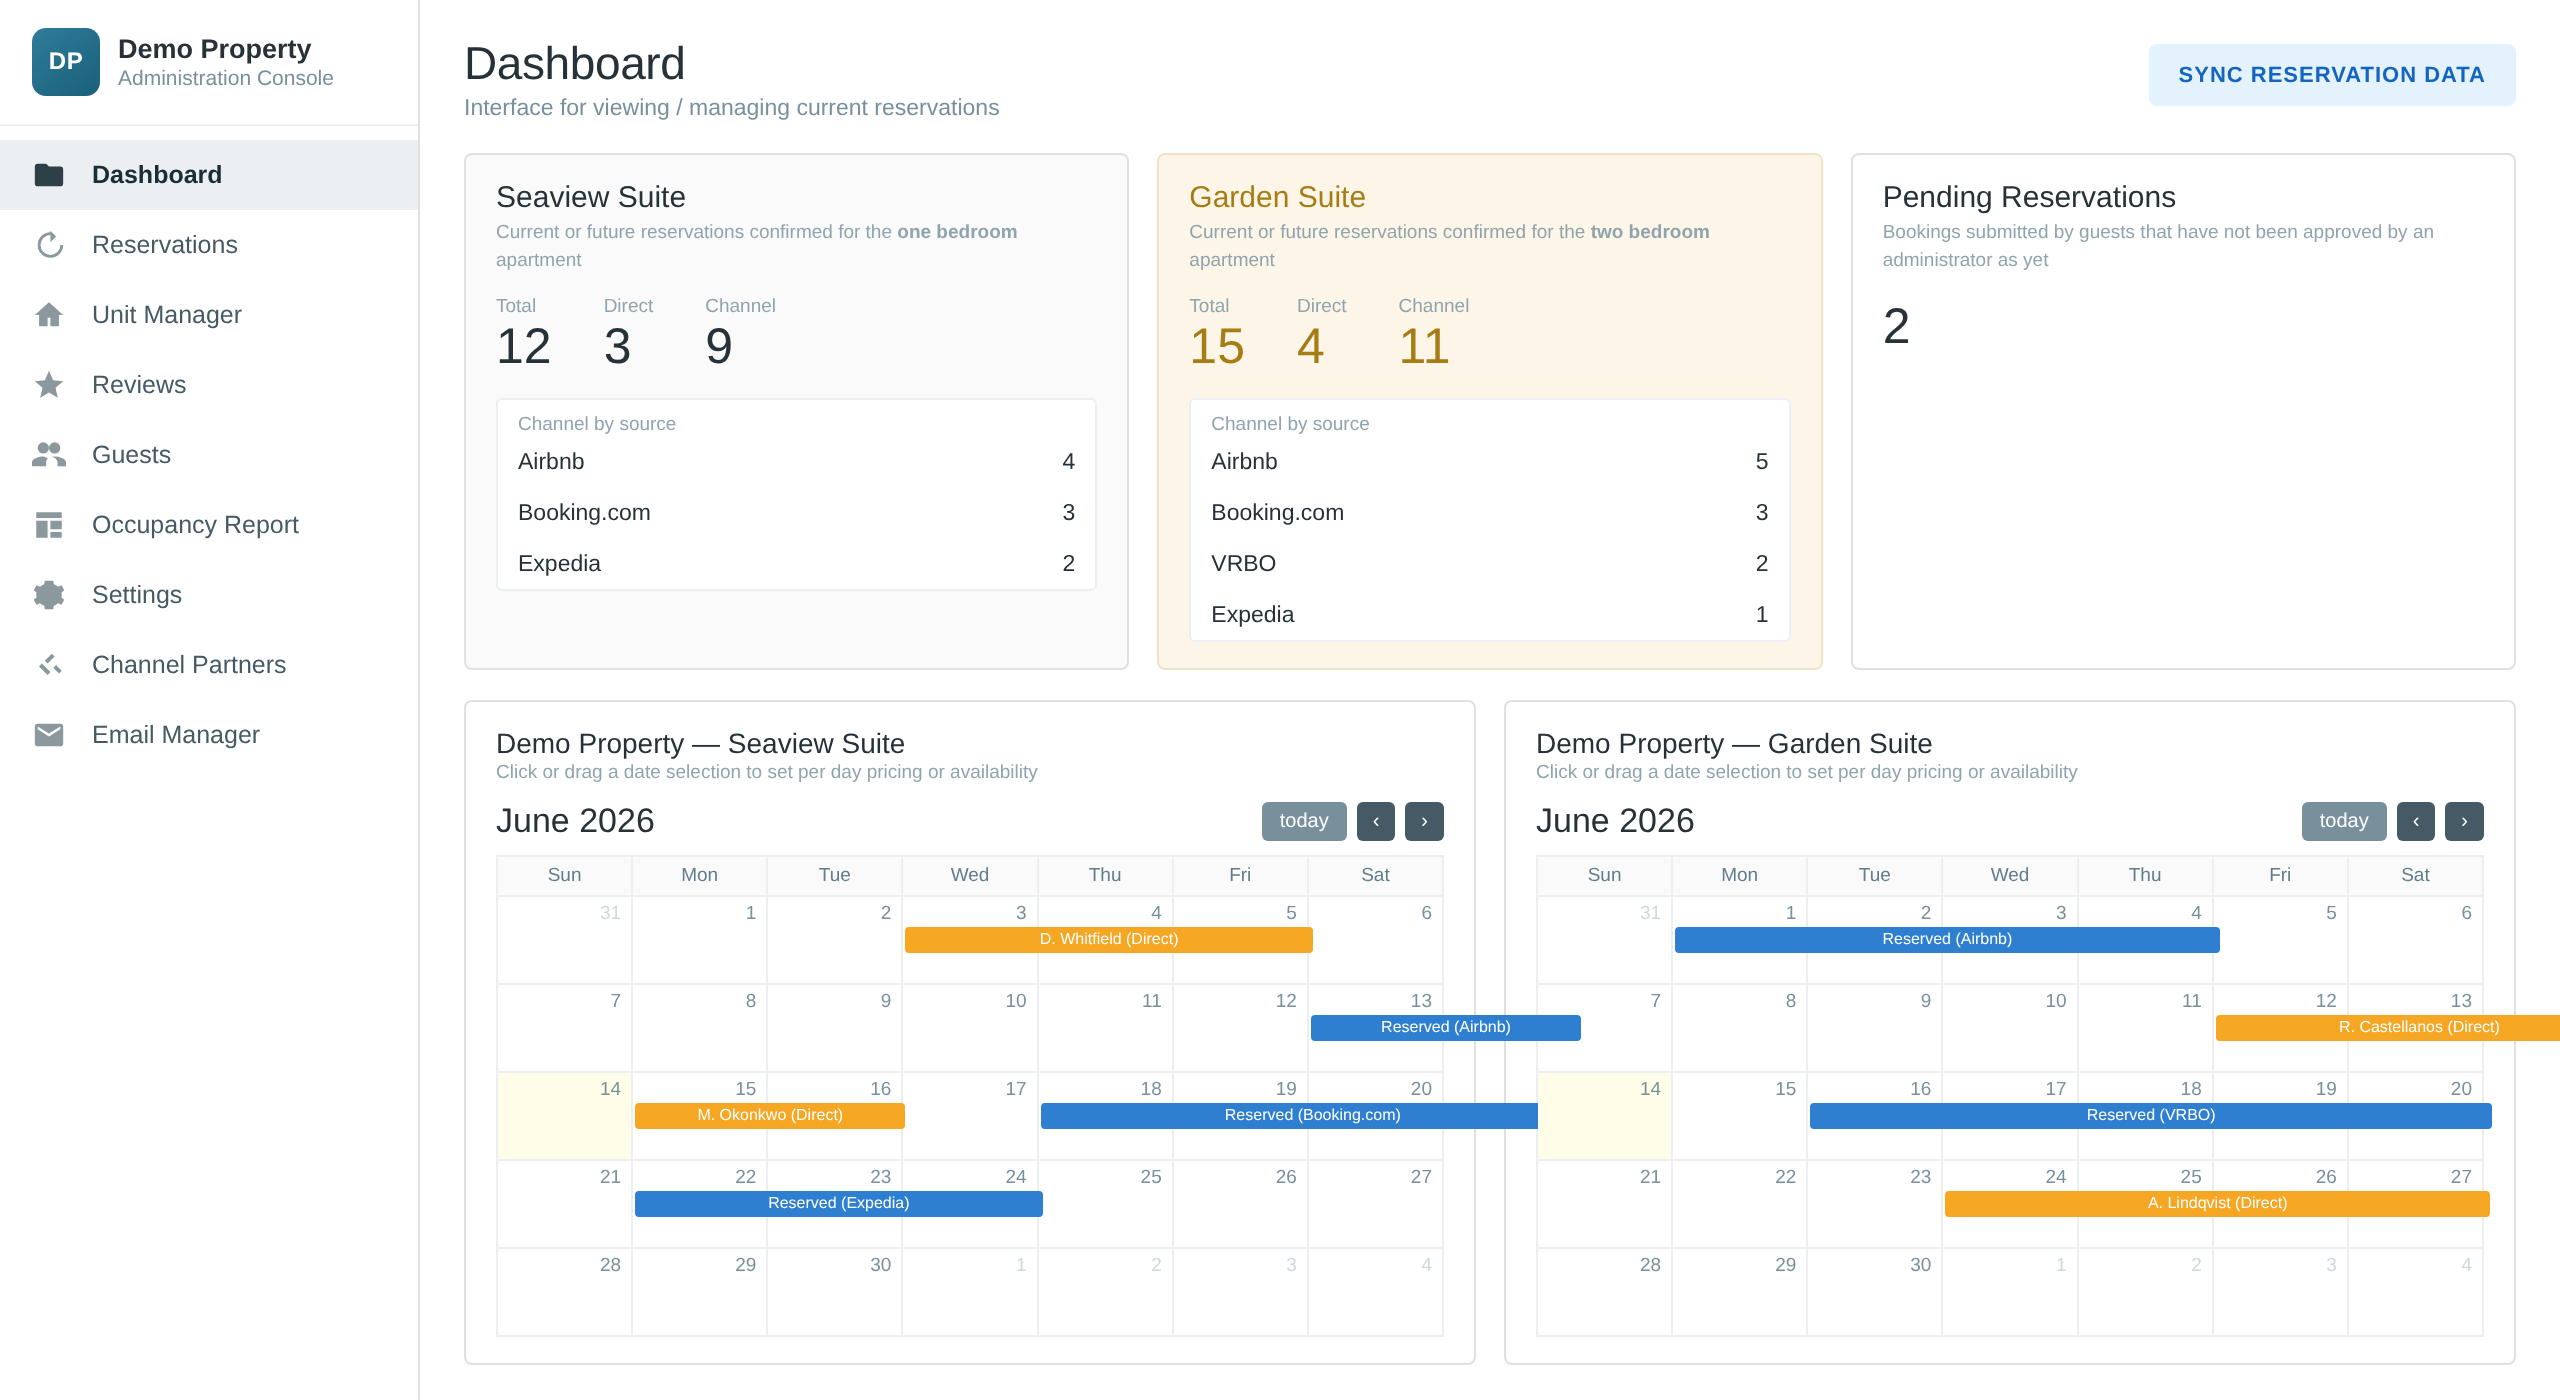The height and width of the screenshot is (1400, 2560).
Task: Click the Seaview Suite summary card title
Action: (590, 197)
